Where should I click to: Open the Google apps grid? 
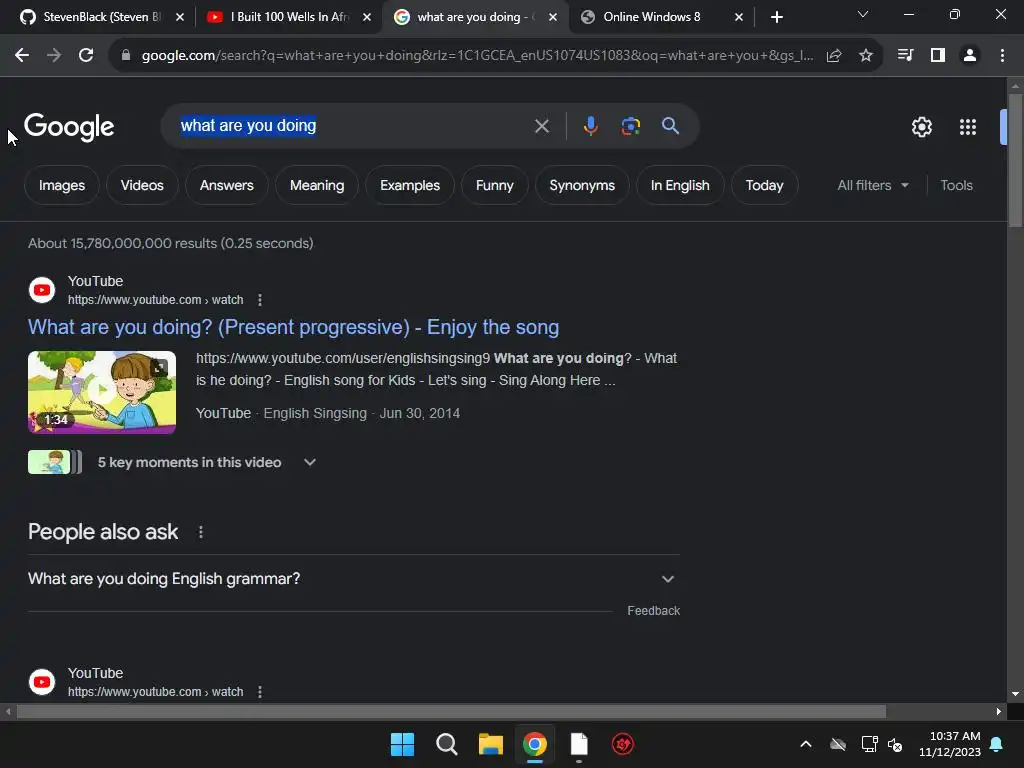point(968,127)
